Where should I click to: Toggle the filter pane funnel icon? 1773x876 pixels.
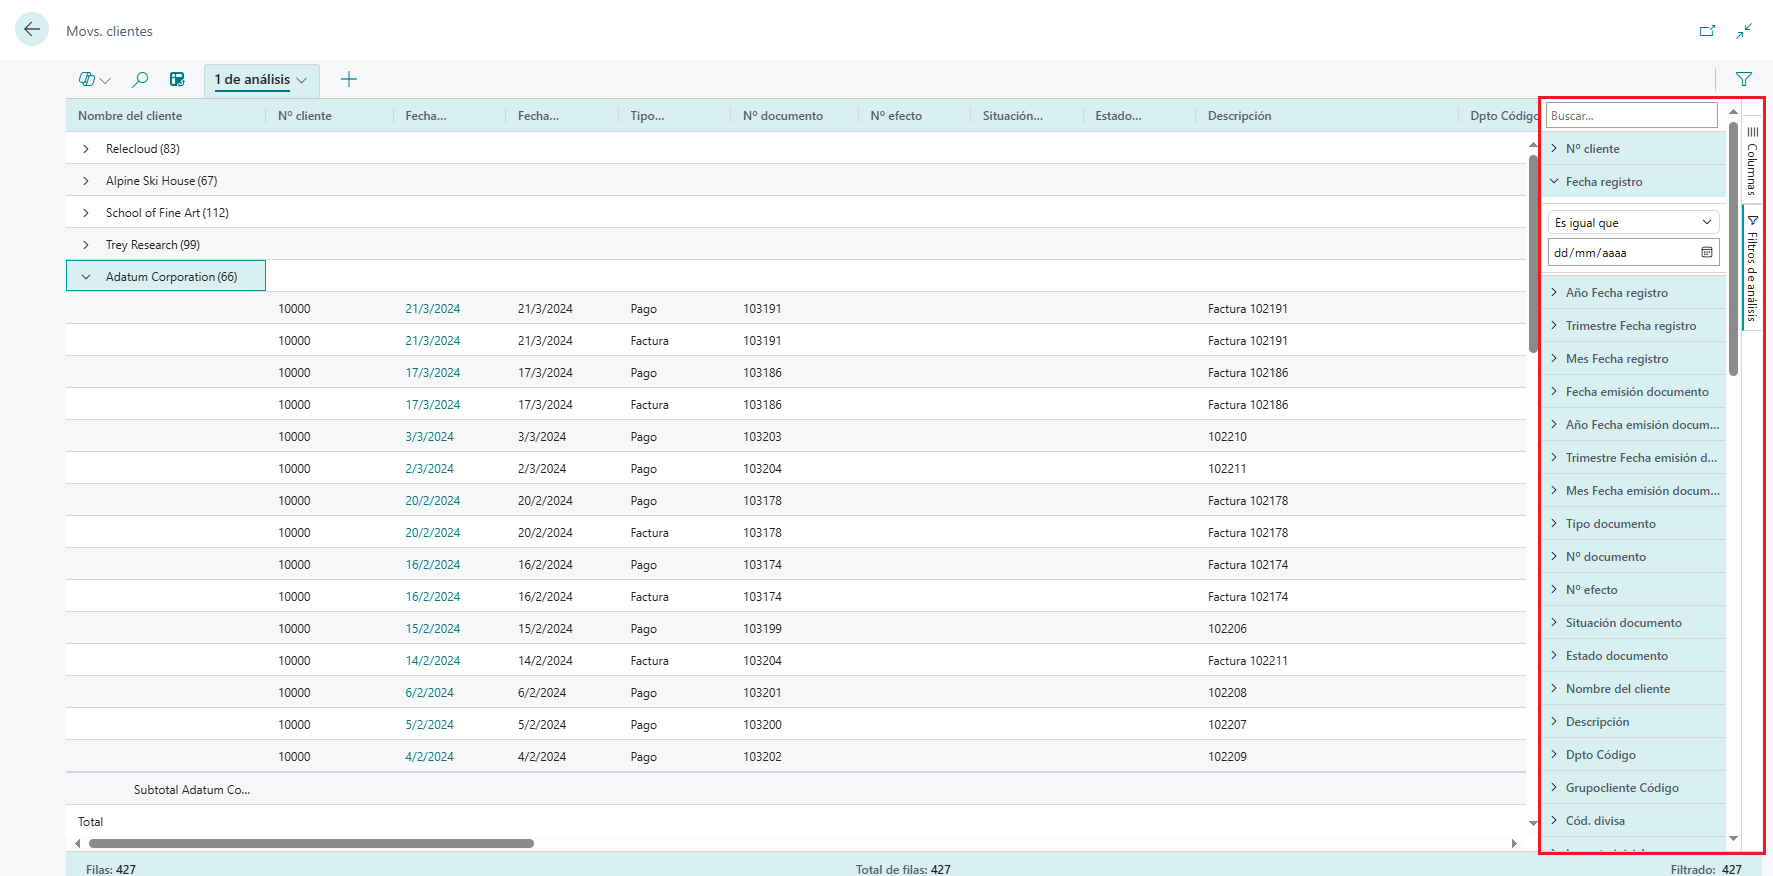(x=1744, y=79)
